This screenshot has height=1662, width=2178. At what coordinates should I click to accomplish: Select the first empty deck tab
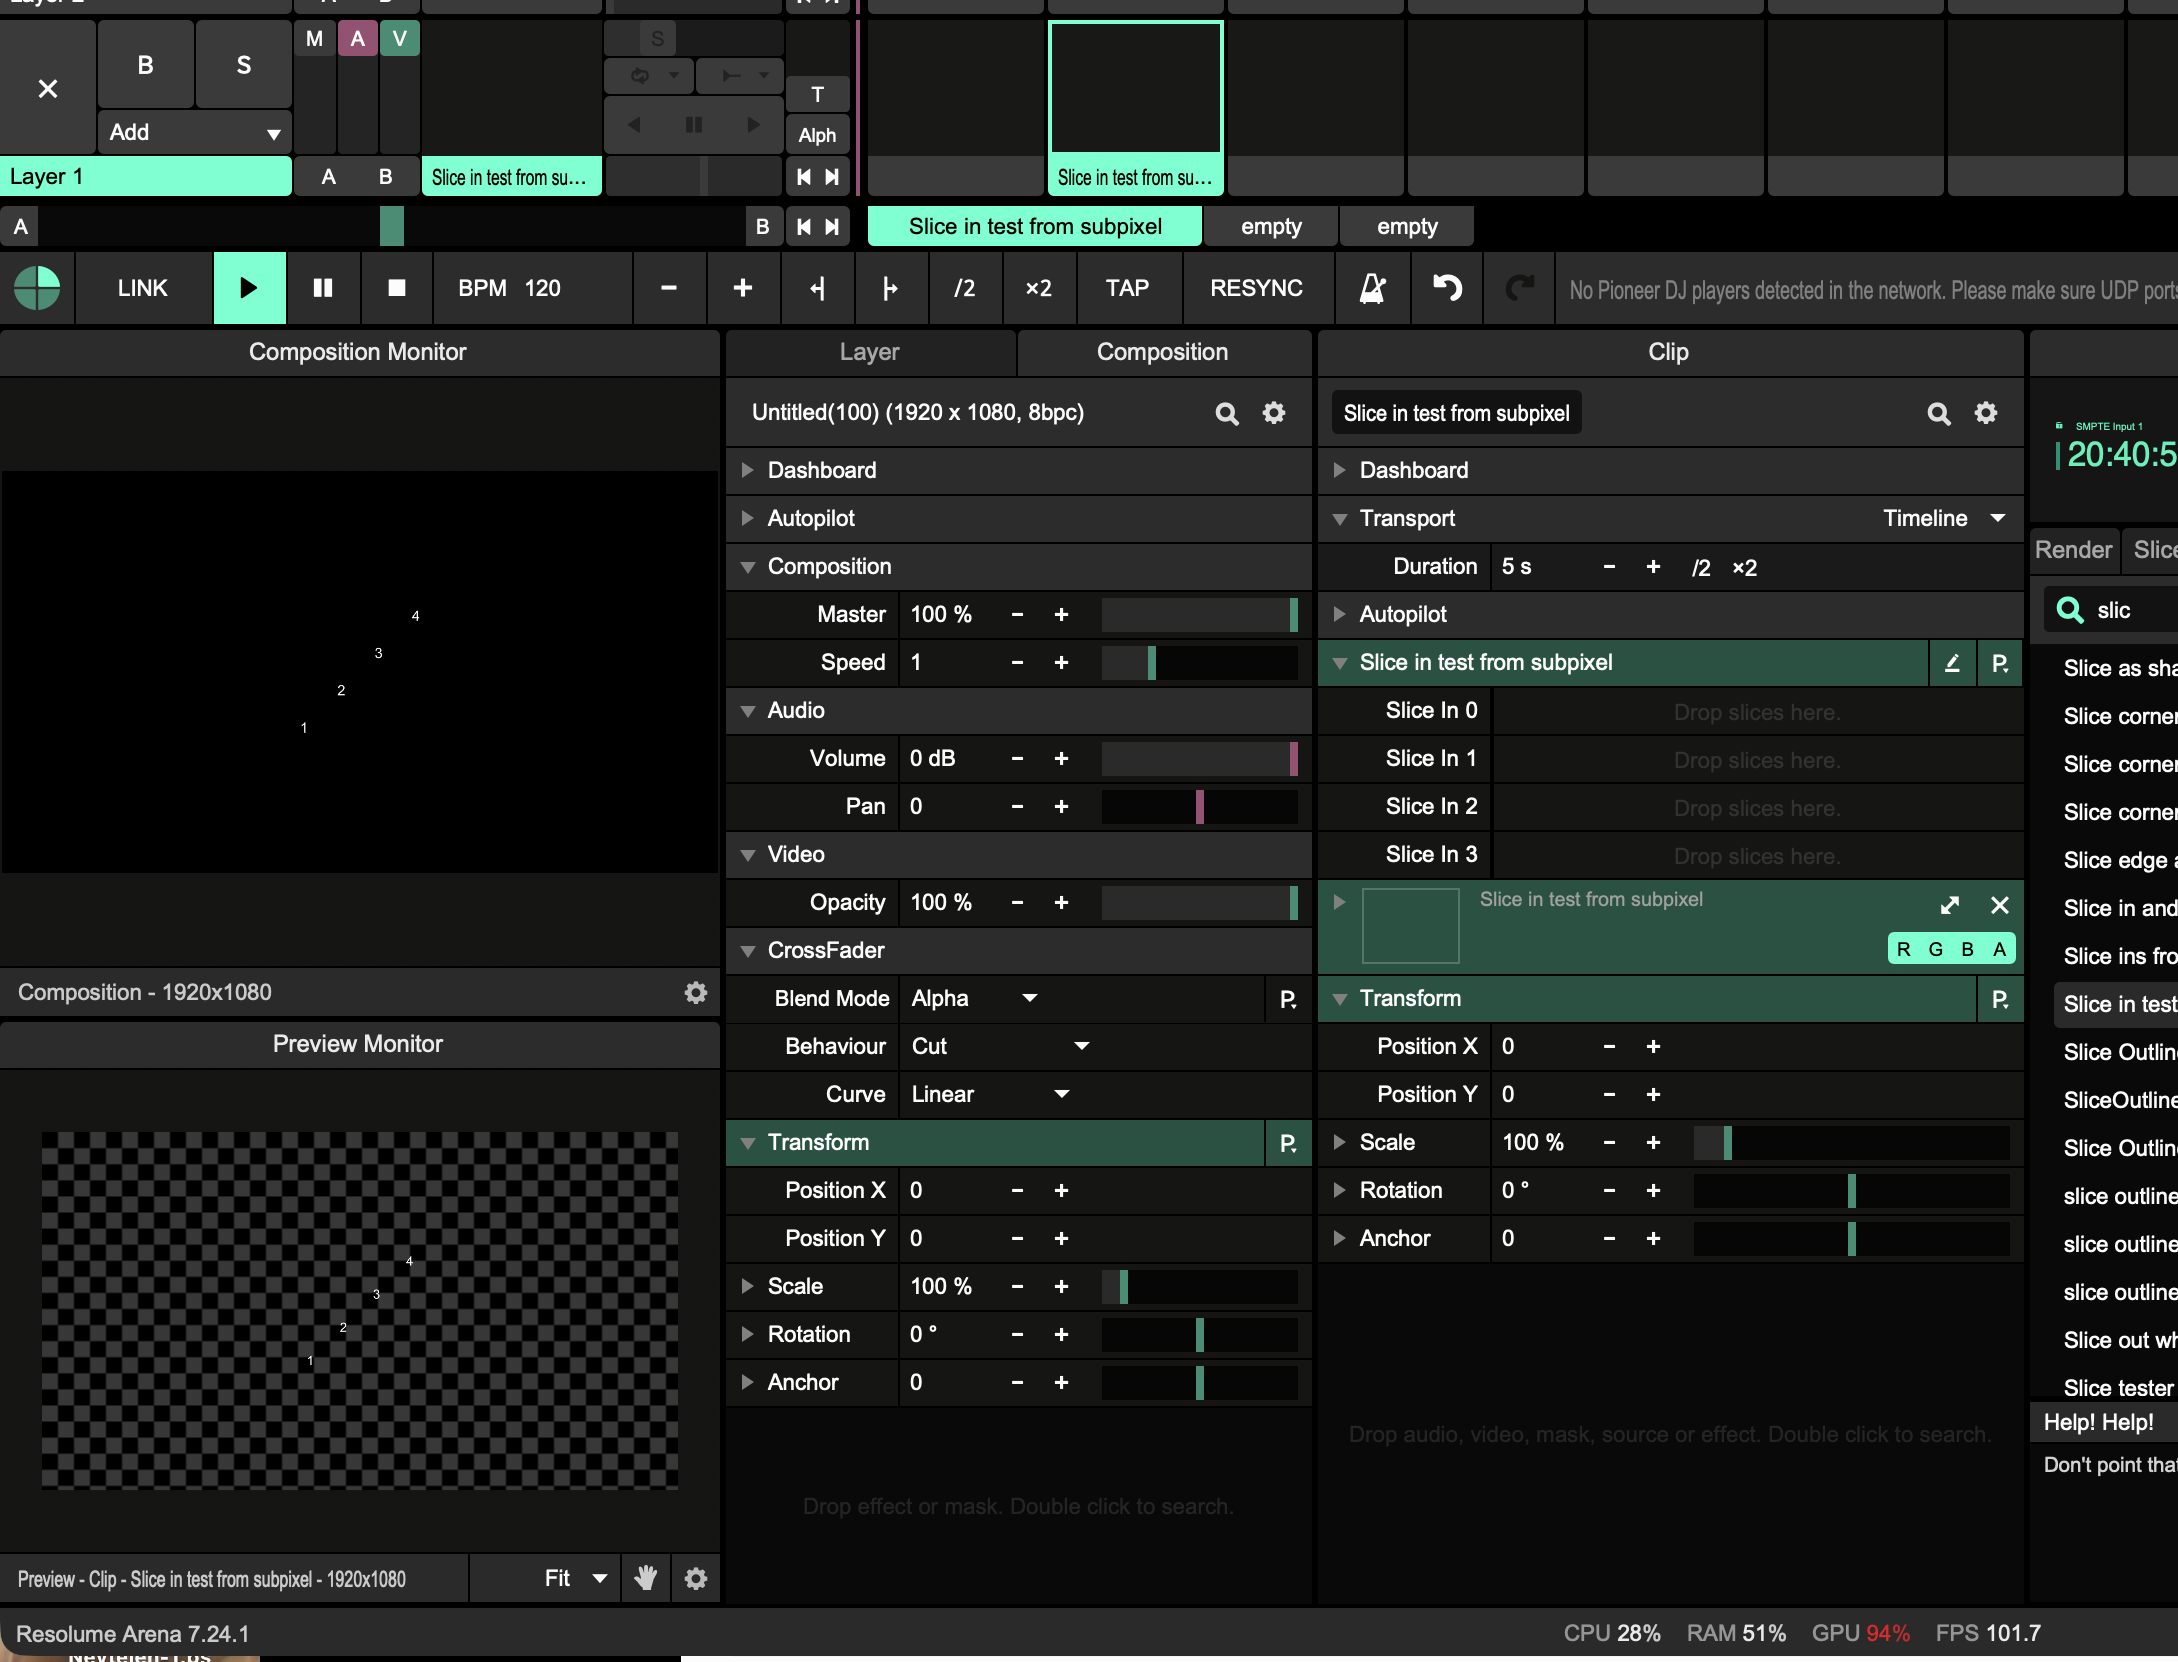[1270, 227]
